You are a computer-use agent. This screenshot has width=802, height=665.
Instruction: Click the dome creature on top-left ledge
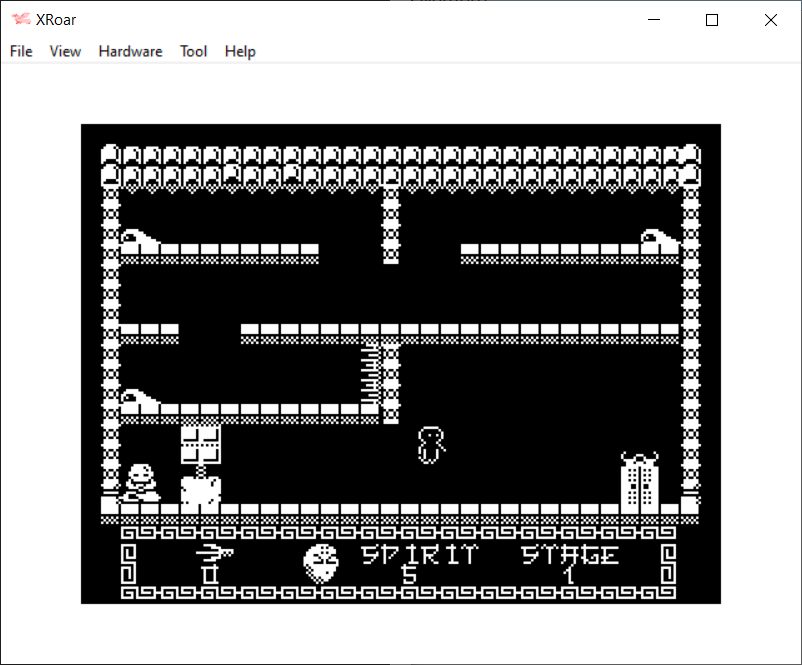coord(137,240)
